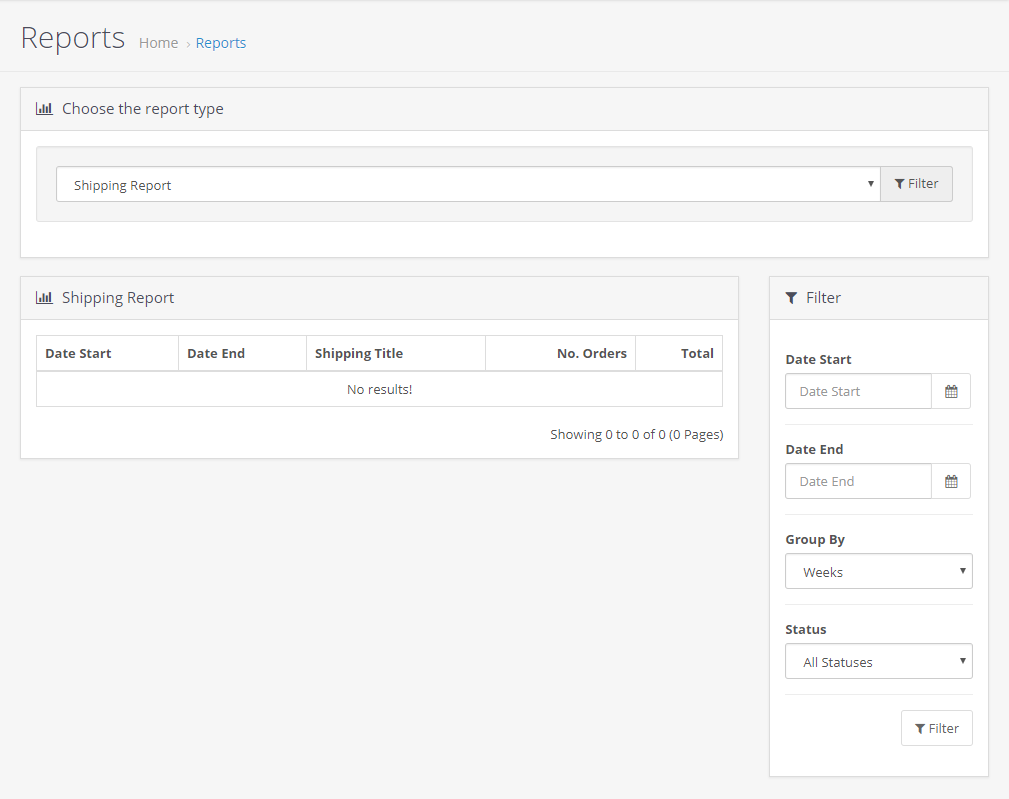Click the Home breadcrumb link
Screen dimensions: 1009x799
[x=158, y=43]
